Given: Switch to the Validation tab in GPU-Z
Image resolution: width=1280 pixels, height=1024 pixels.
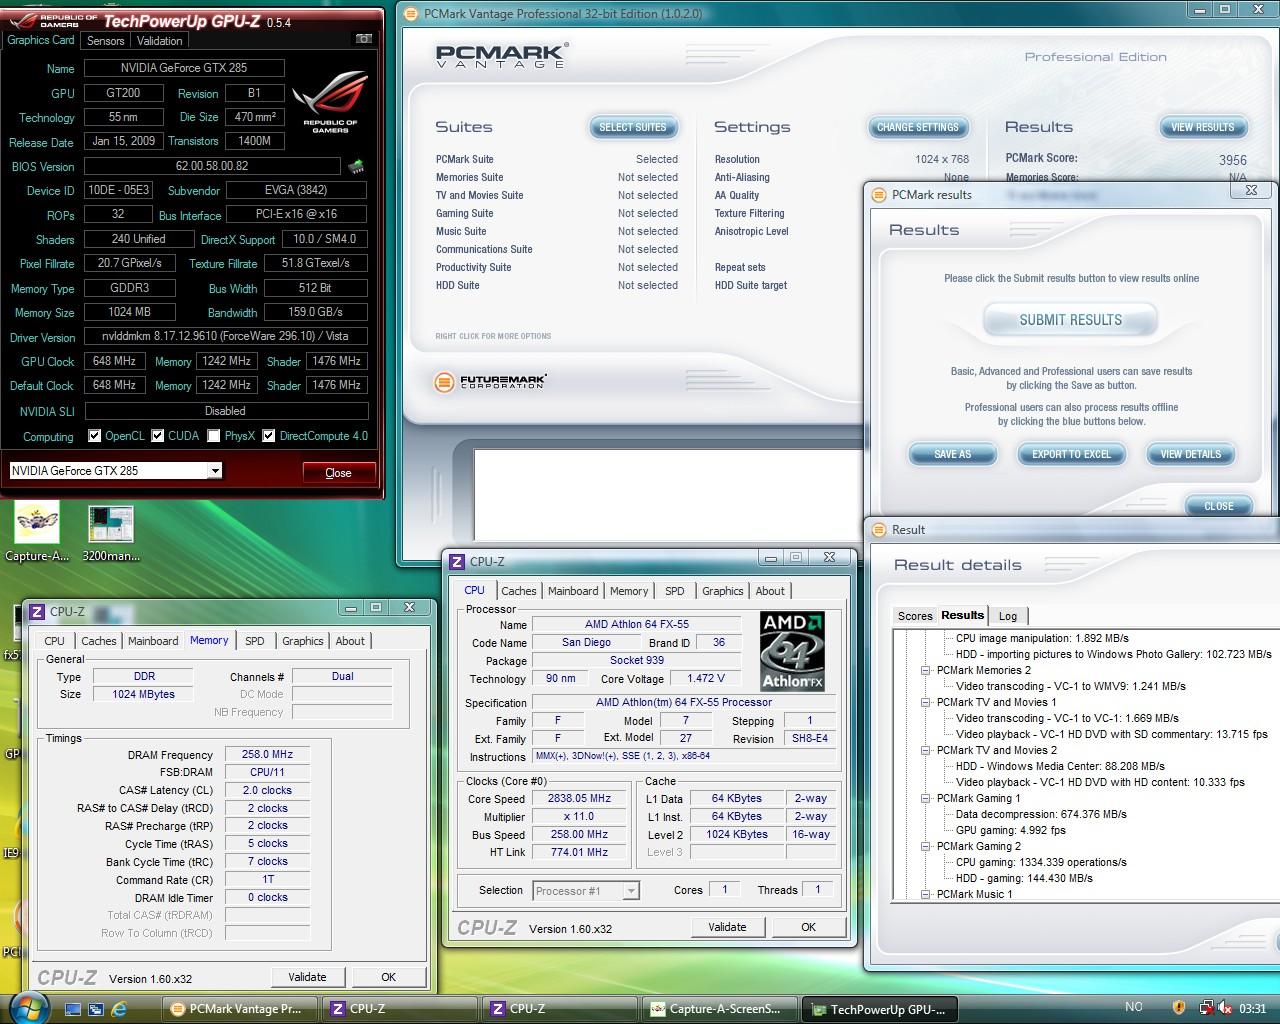Looking at the screenshot, I should (160, 41).
